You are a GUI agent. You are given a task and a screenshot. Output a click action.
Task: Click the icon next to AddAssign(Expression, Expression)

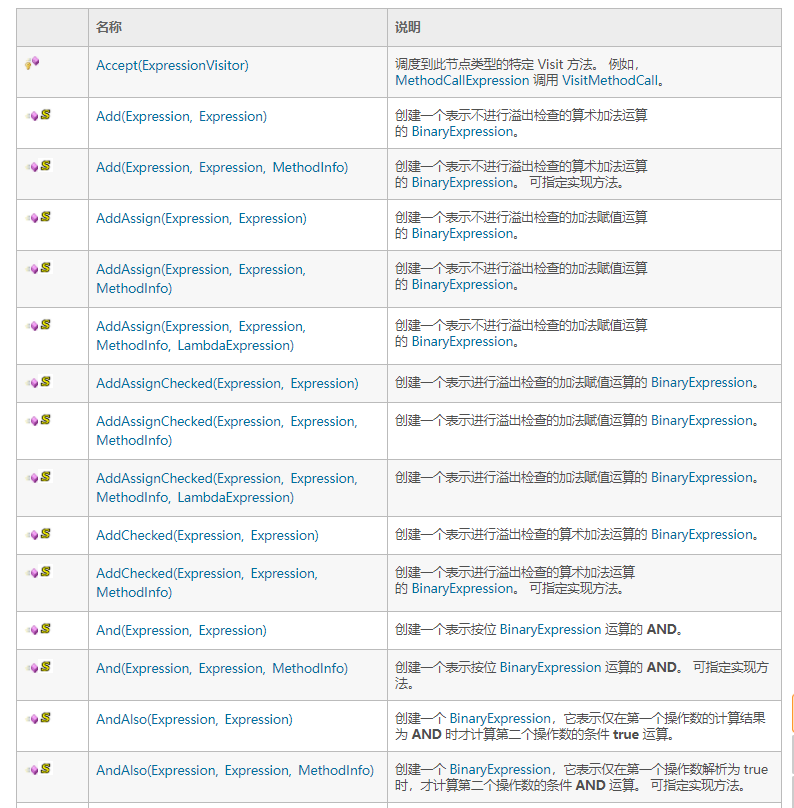(39, 217)
